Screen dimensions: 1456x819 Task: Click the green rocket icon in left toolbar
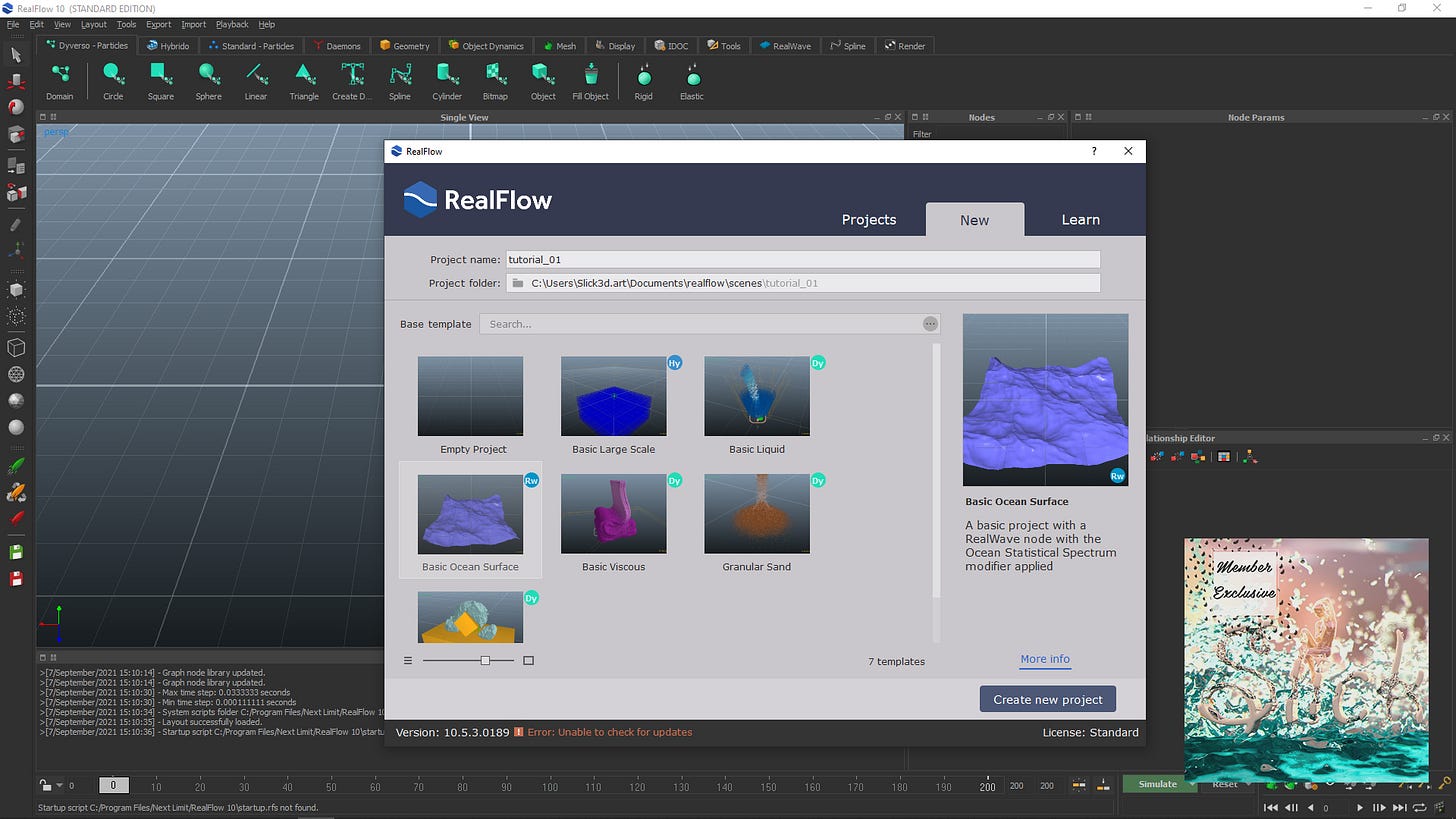[16, 466]
